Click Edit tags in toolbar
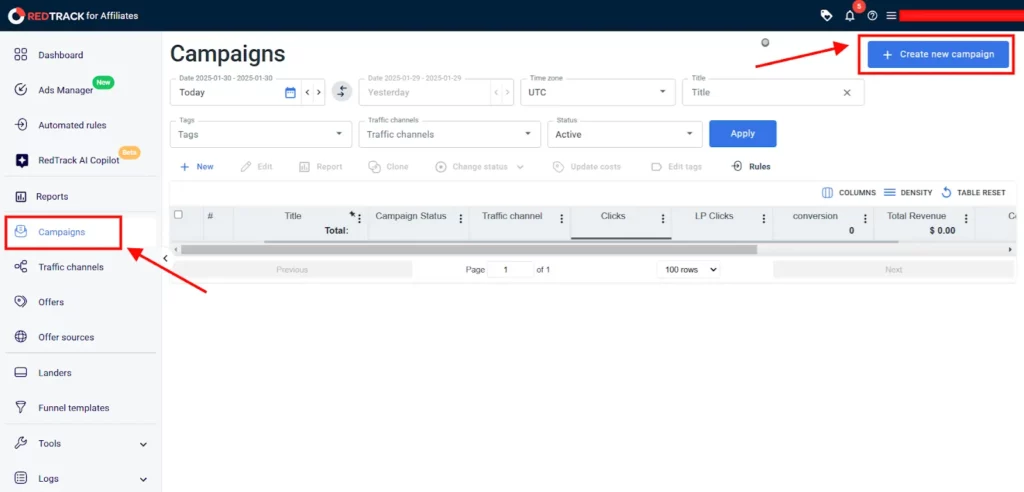1024x492 pixels. click(x=677, y=167)
